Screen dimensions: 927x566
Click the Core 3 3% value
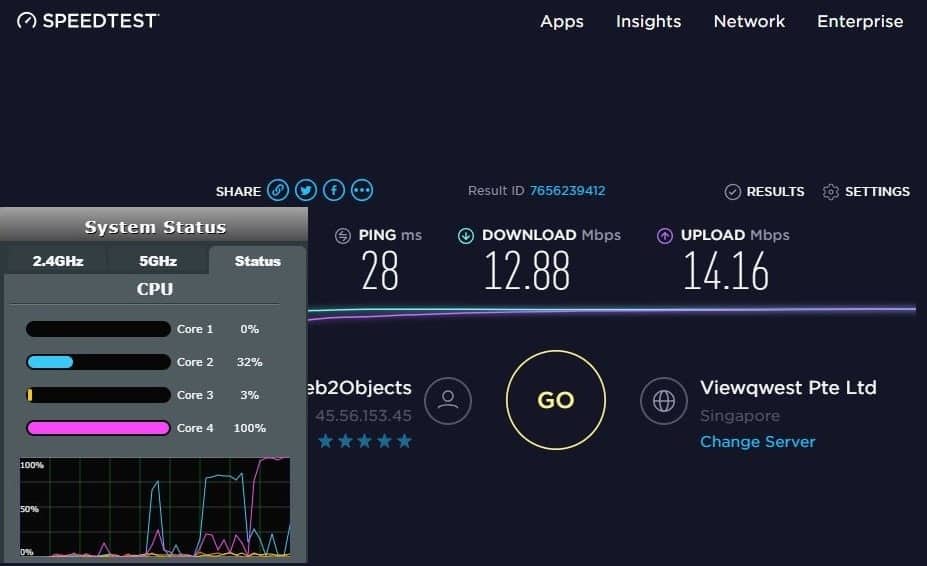coord(249,395)
